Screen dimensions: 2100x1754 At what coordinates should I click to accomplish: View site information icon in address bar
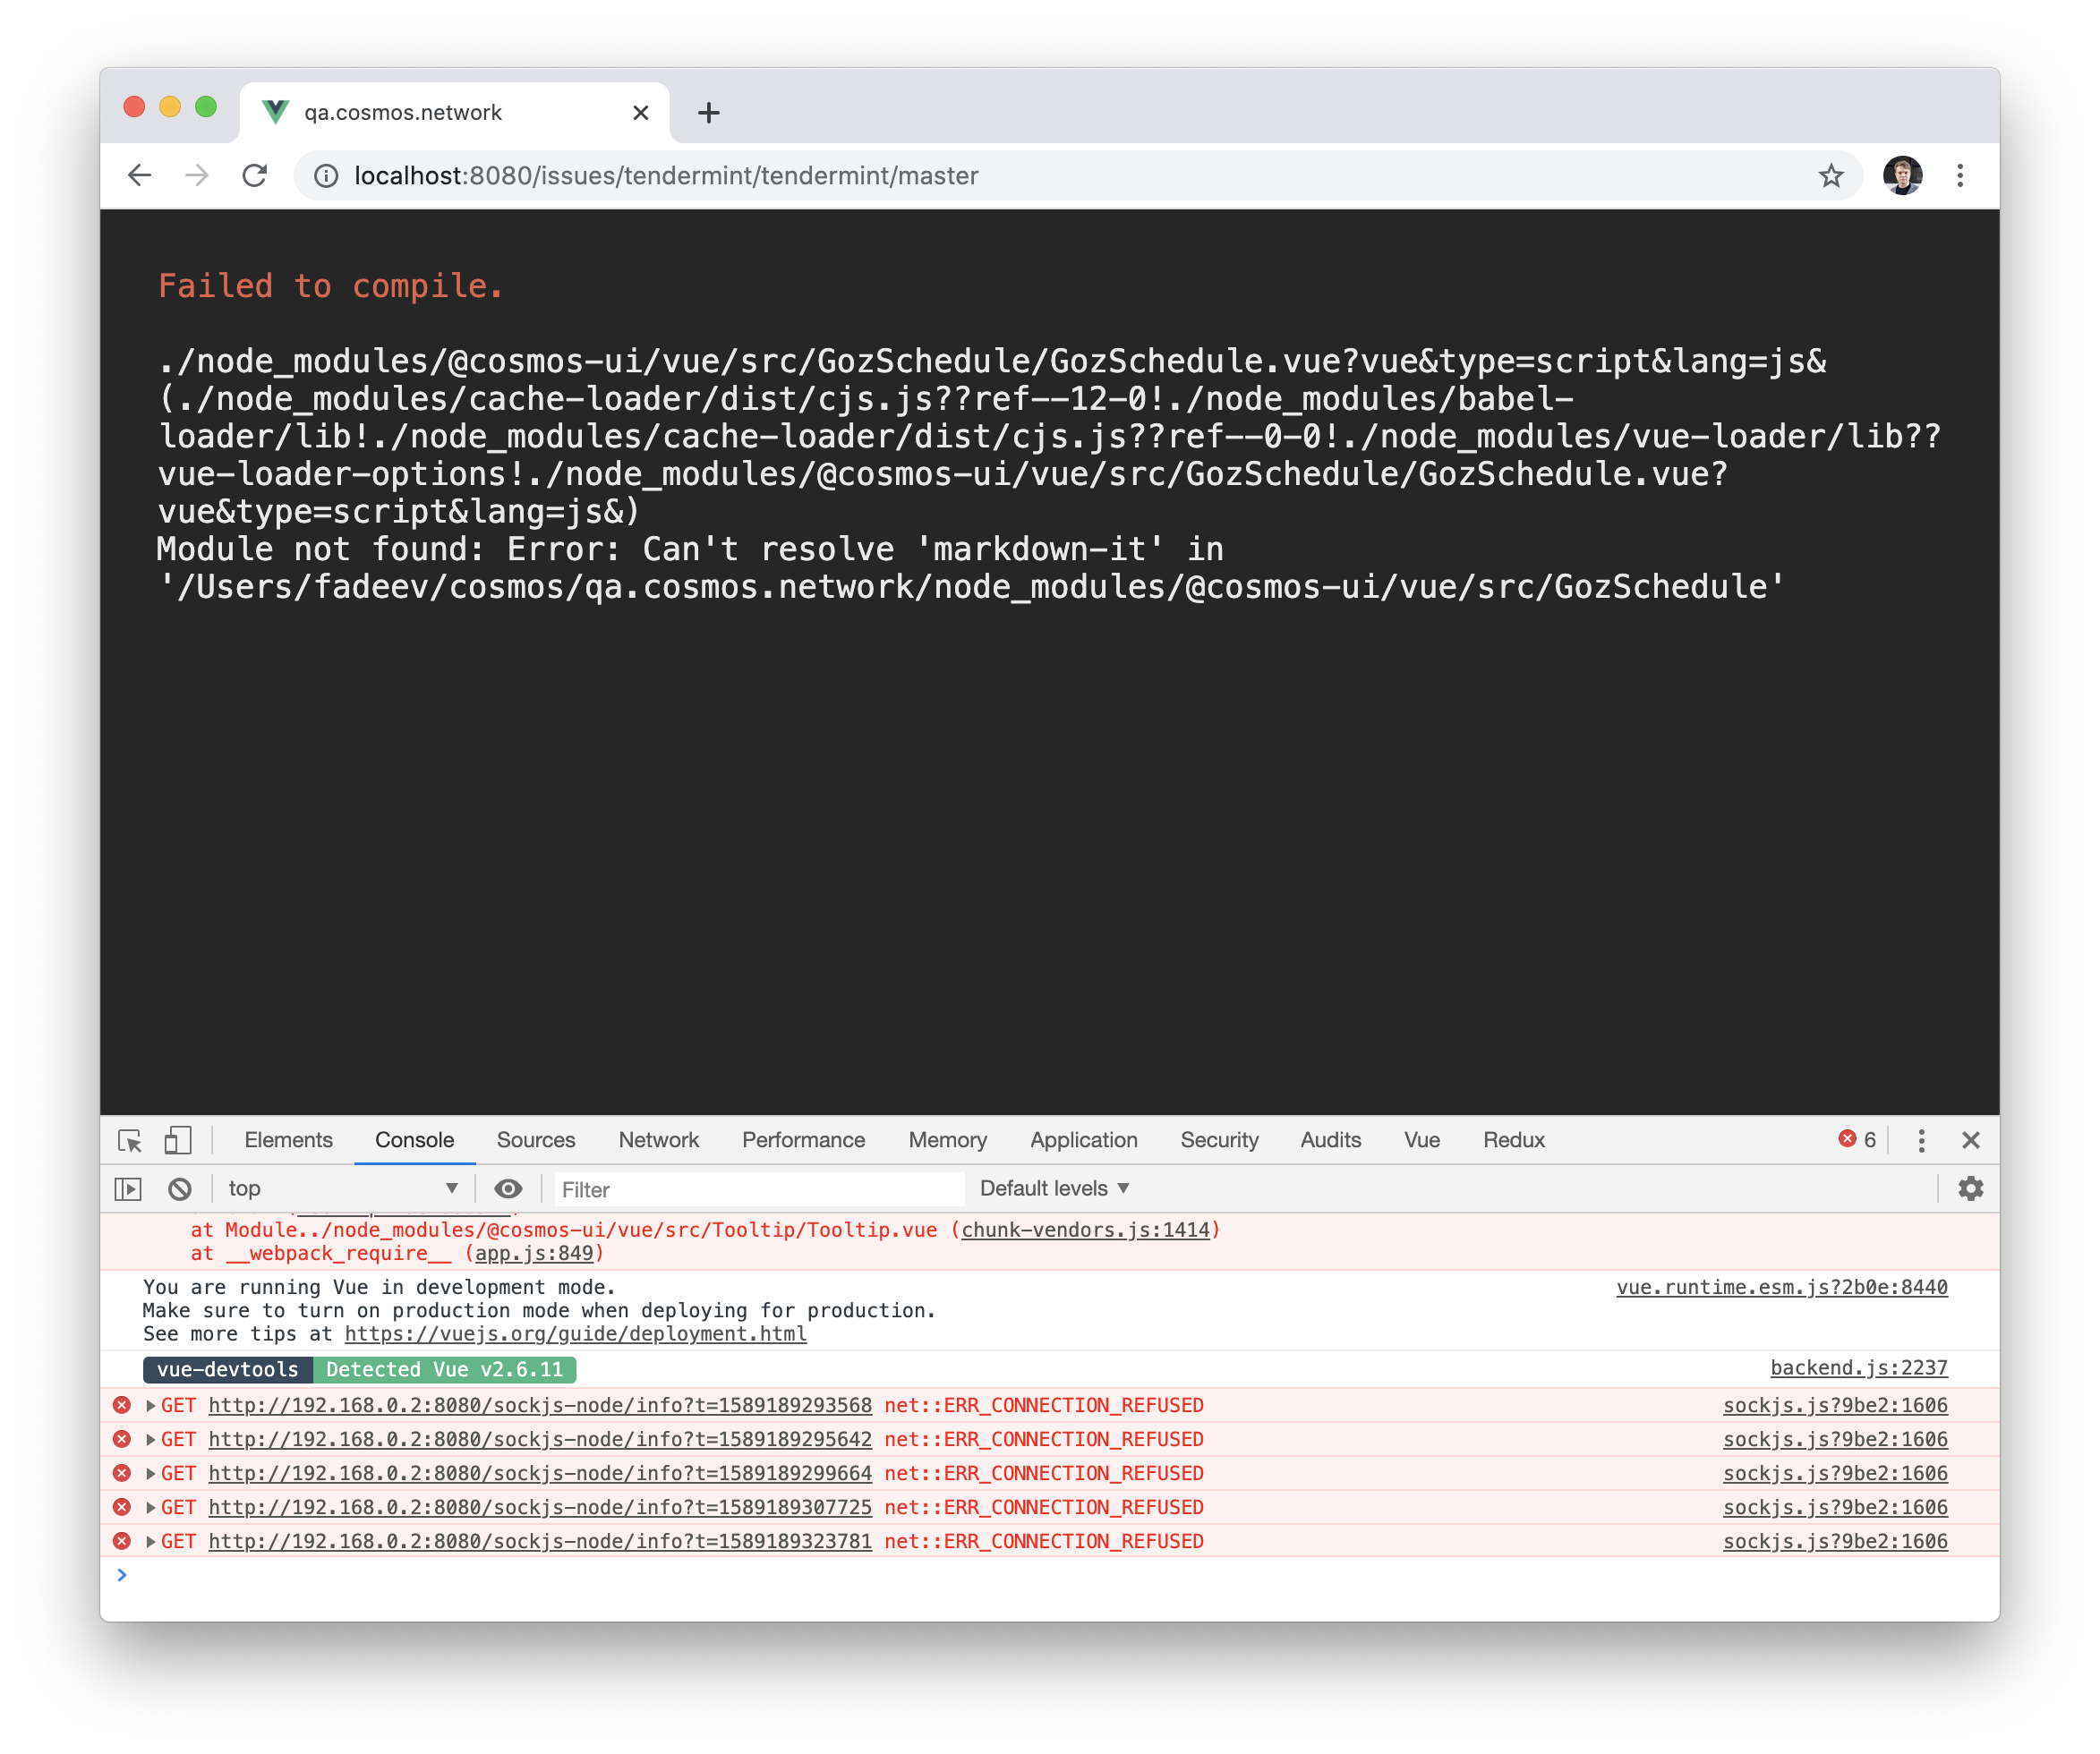click(x=326, y=176)
